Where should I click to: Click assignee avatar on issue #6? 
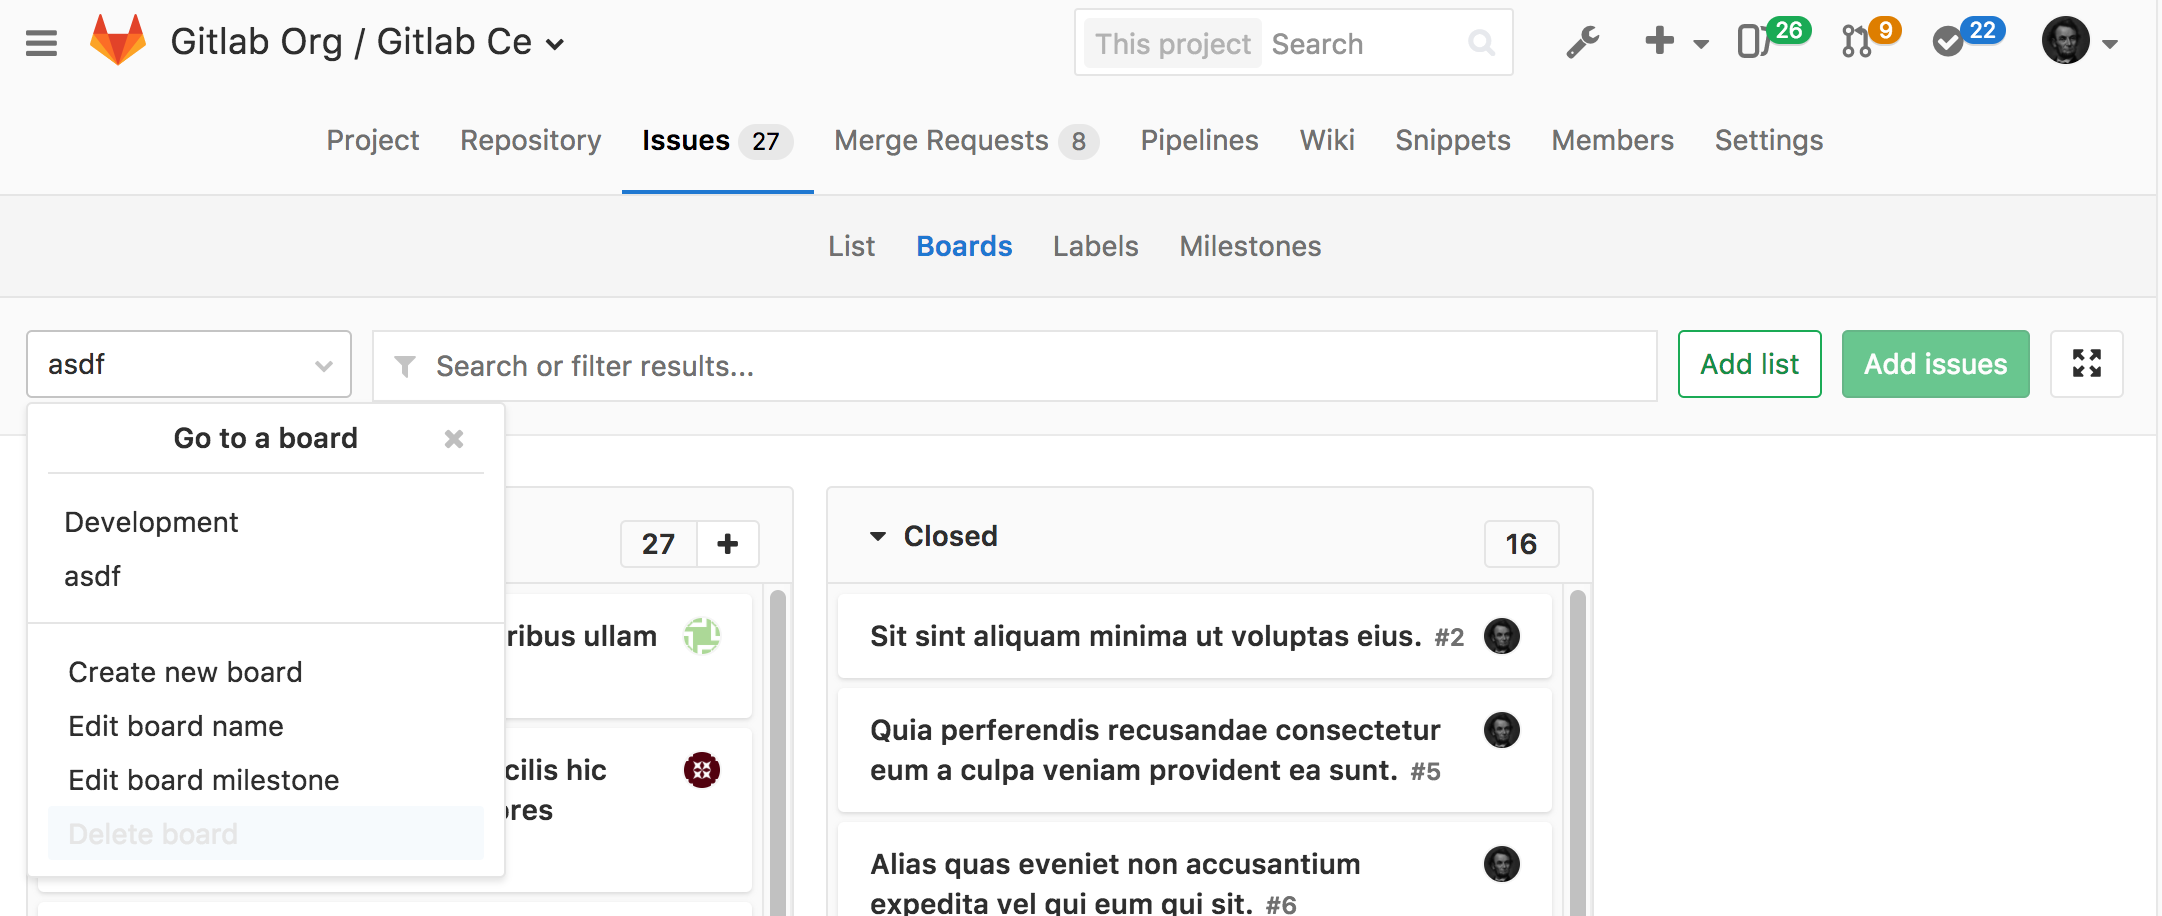click(1501, 864)
